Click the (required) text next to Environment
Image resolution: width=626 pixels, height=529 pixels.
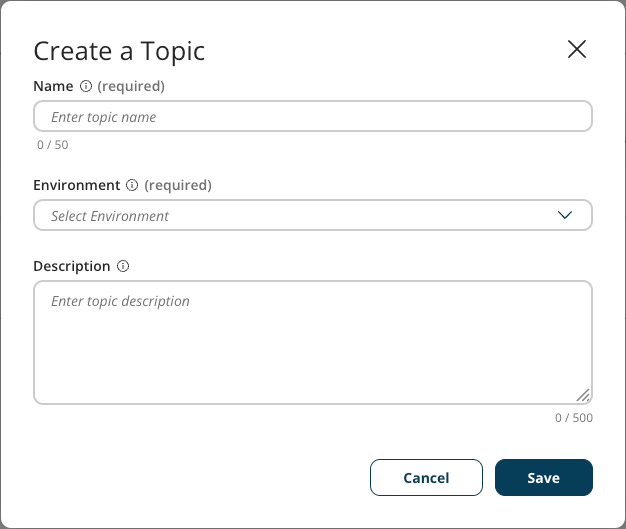pyautogui.click(x=178, y=185)
